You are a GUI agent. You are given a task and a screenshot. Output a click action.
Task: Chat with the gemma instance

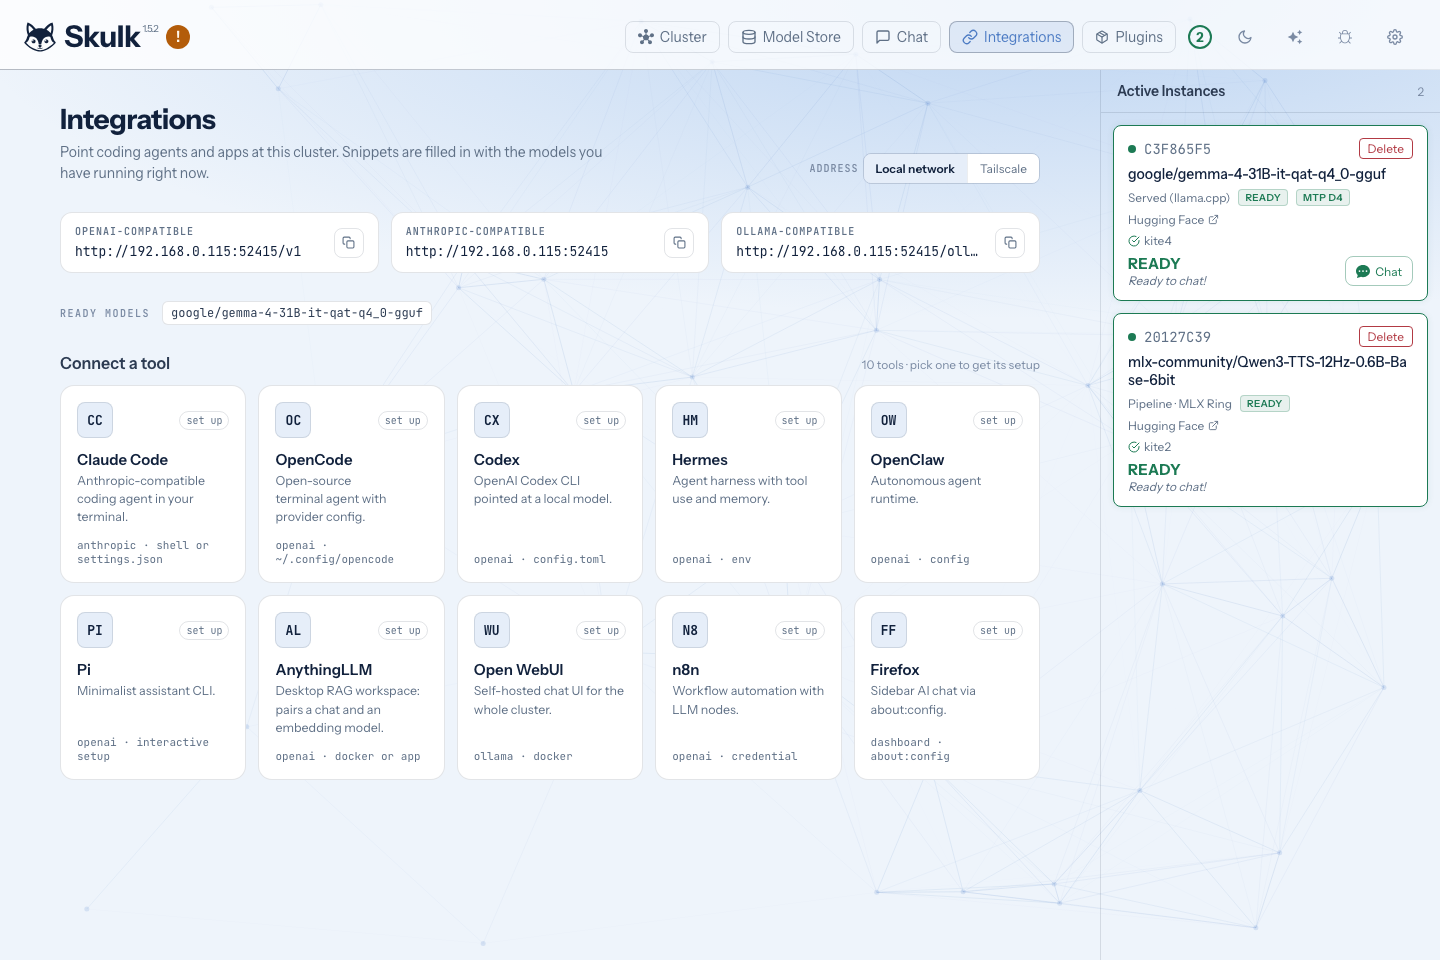click(1378, 272)
